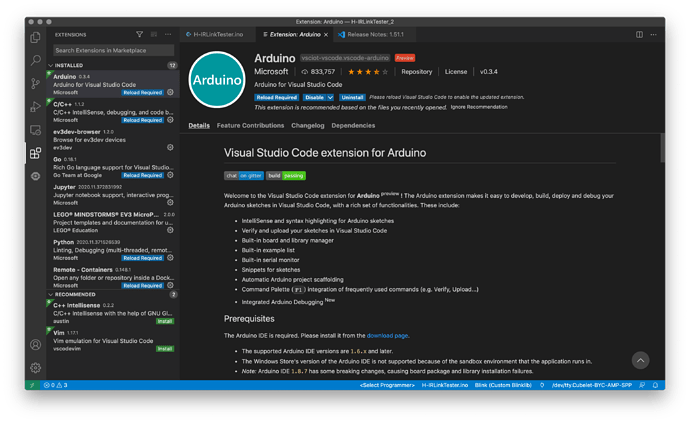Open the Changelog tab
The width and height of the screenshot is (690, 422).
[x=308, y=125]
